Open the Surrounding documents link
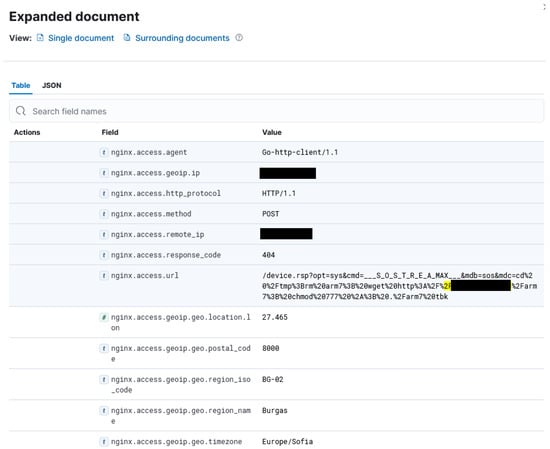Screen dimensions: 550x449 pos(182,38)
